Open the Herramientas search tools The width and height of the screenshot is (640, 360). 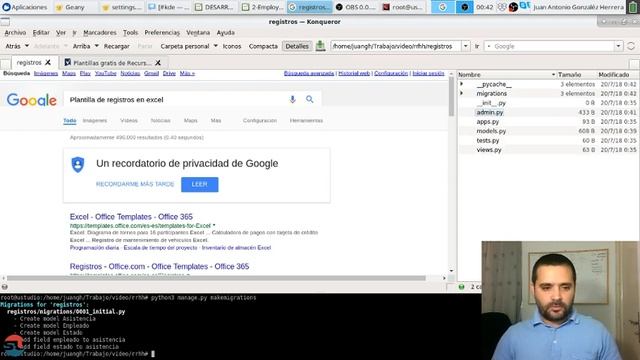(306, 121)
